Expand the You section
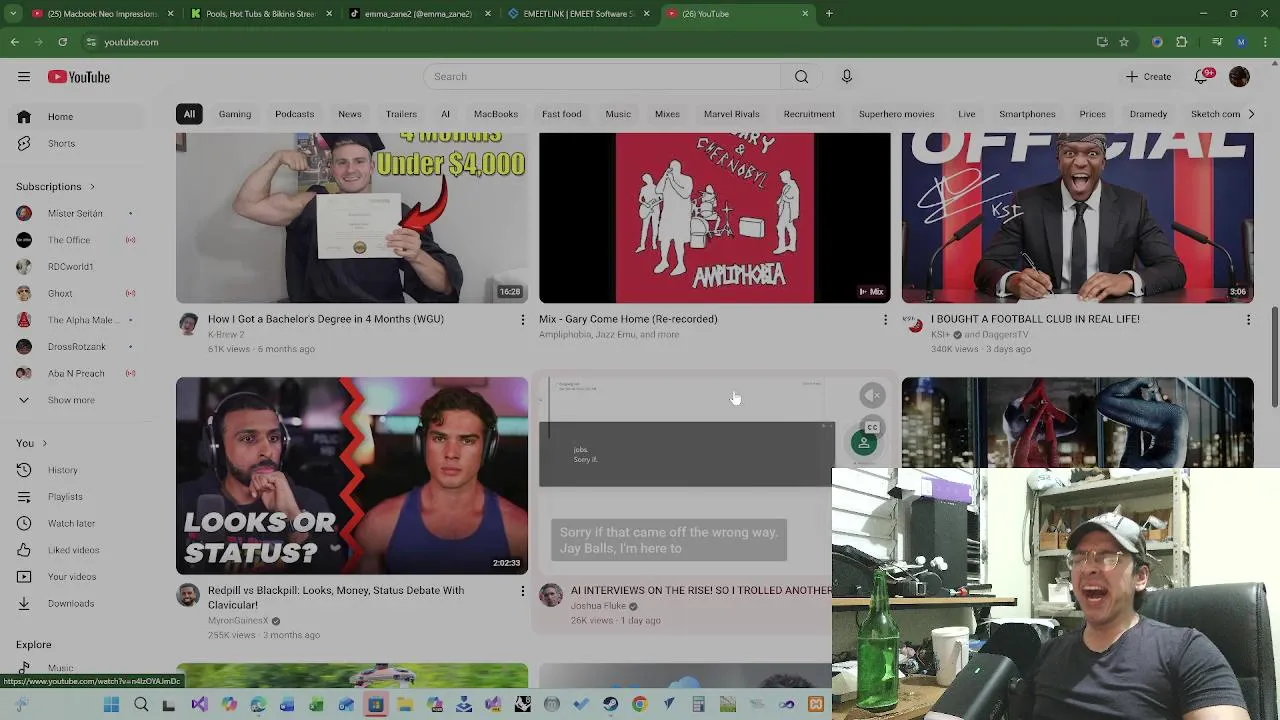The height and width of the screenshot is (720, 1280). [31, 443]
